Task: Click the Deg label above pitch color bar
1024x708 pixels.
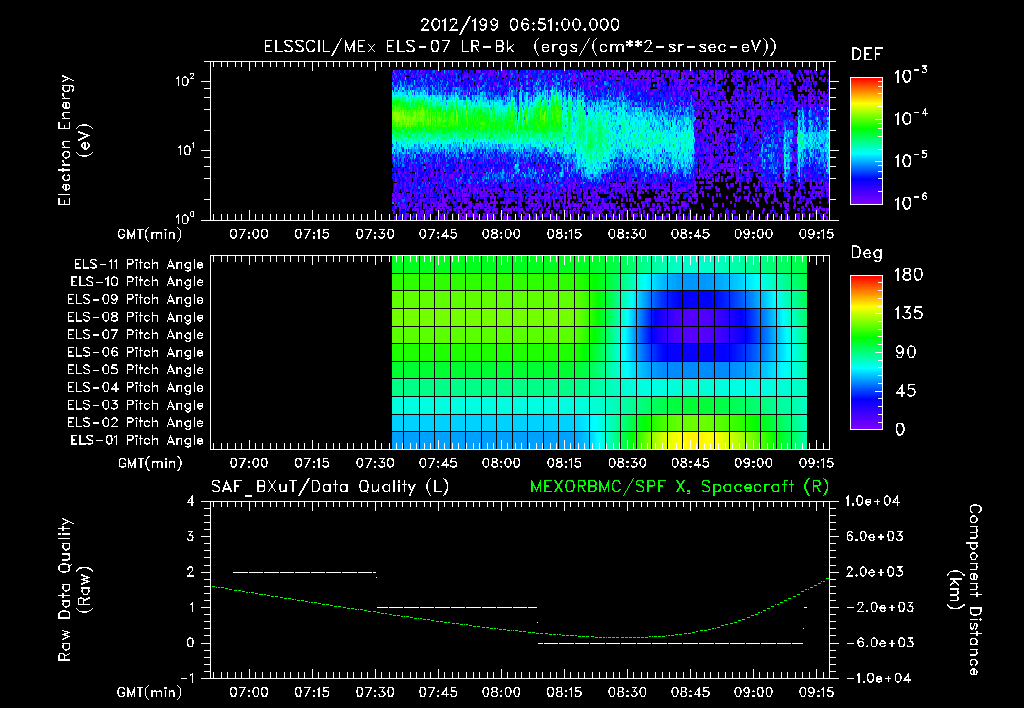Action: coord(866,253)
